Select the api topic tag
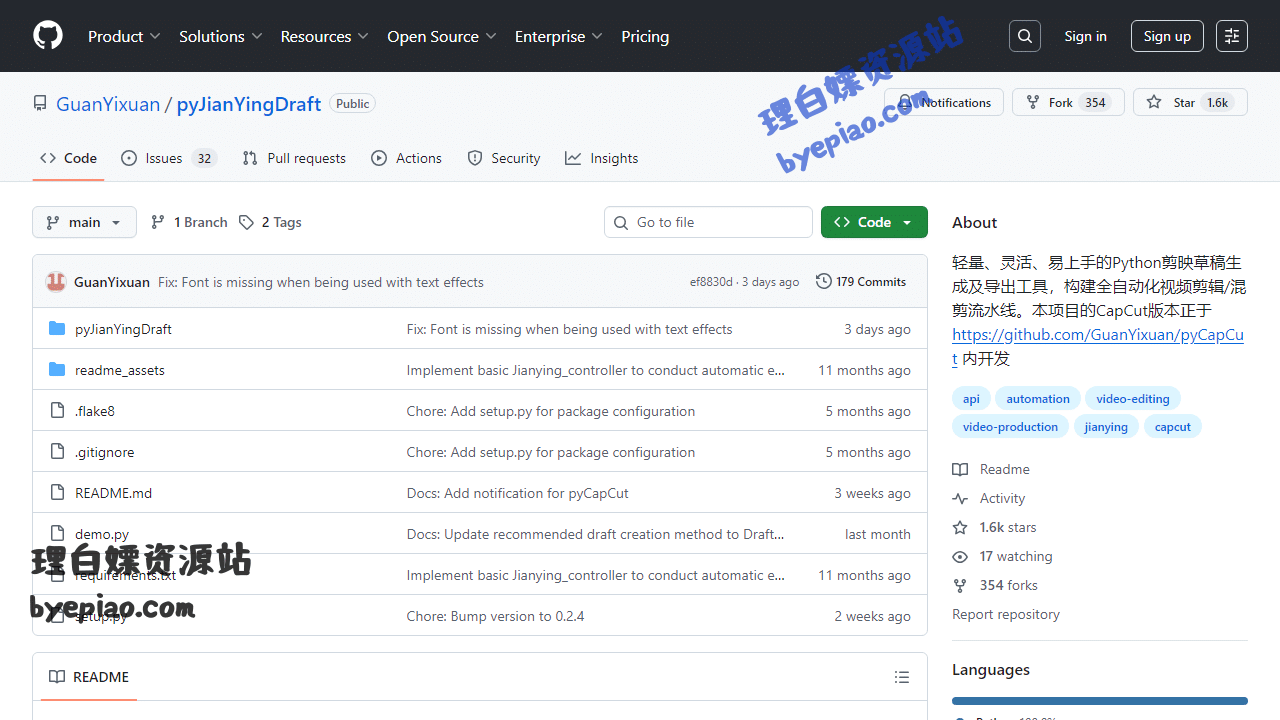Screen dimensions: 1280x720 pos(971,399)
